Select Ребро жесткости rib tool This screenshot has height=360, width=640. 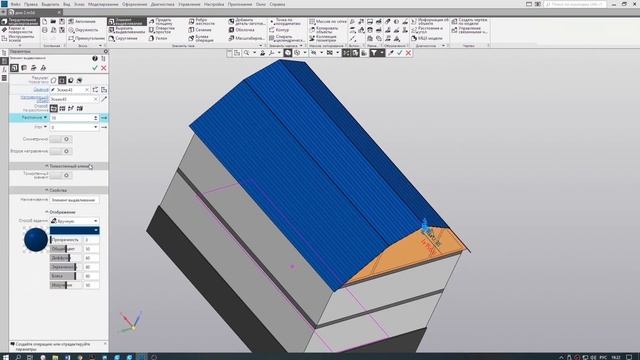pos(202,22)
